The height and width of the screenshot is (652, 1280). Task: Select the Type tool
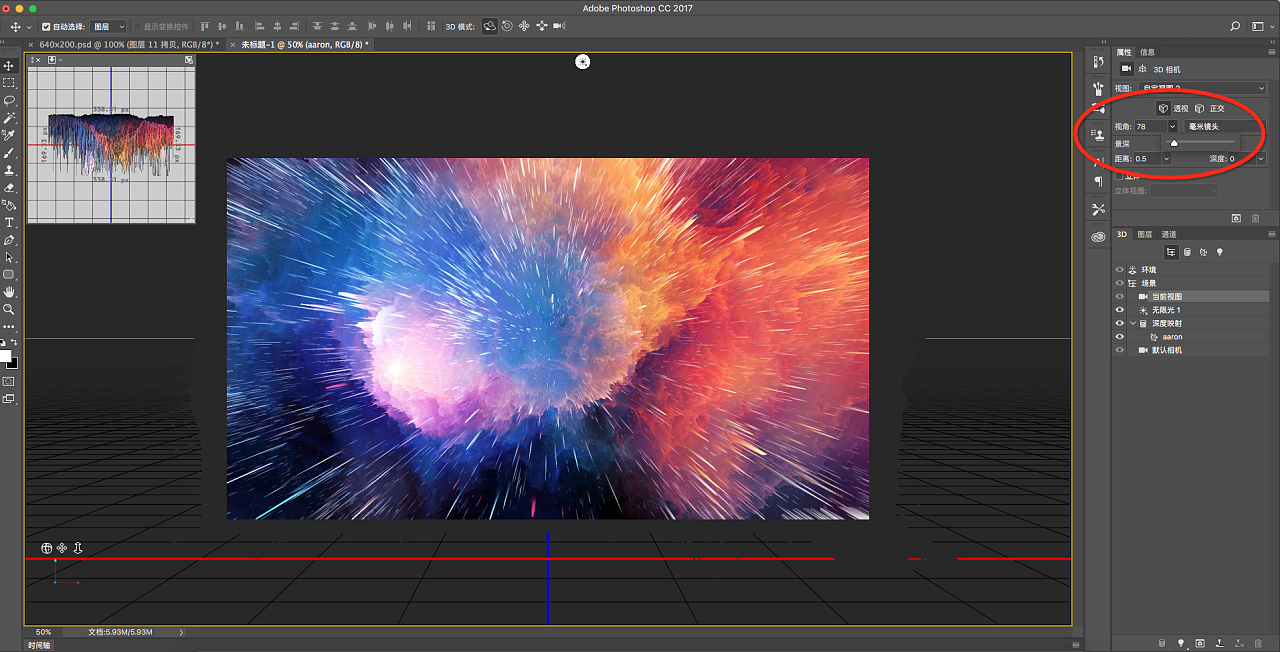tap(9, 222)
